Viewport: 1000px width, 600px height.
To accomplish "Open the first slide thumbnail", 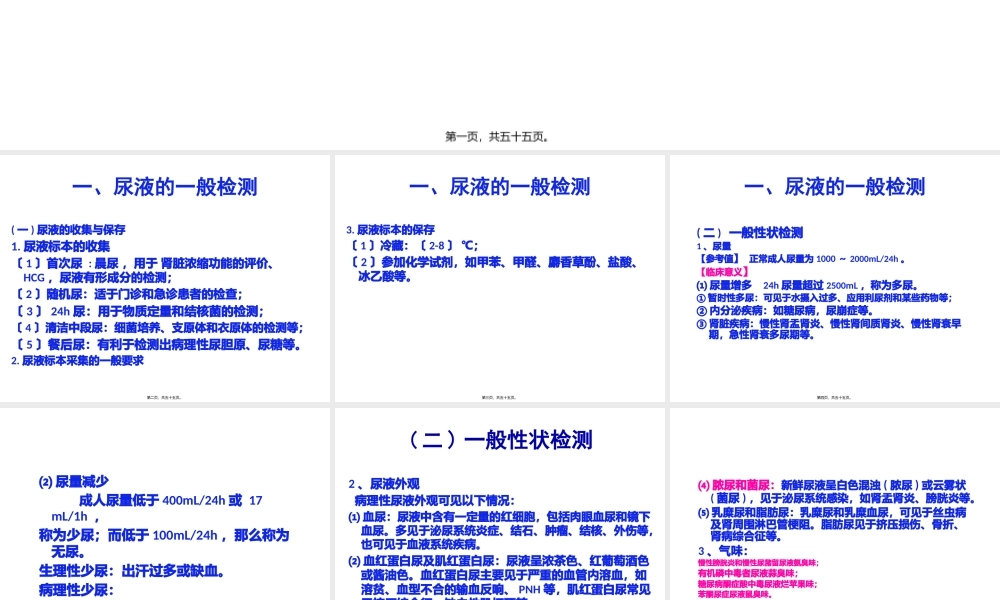I will point(165,280).
